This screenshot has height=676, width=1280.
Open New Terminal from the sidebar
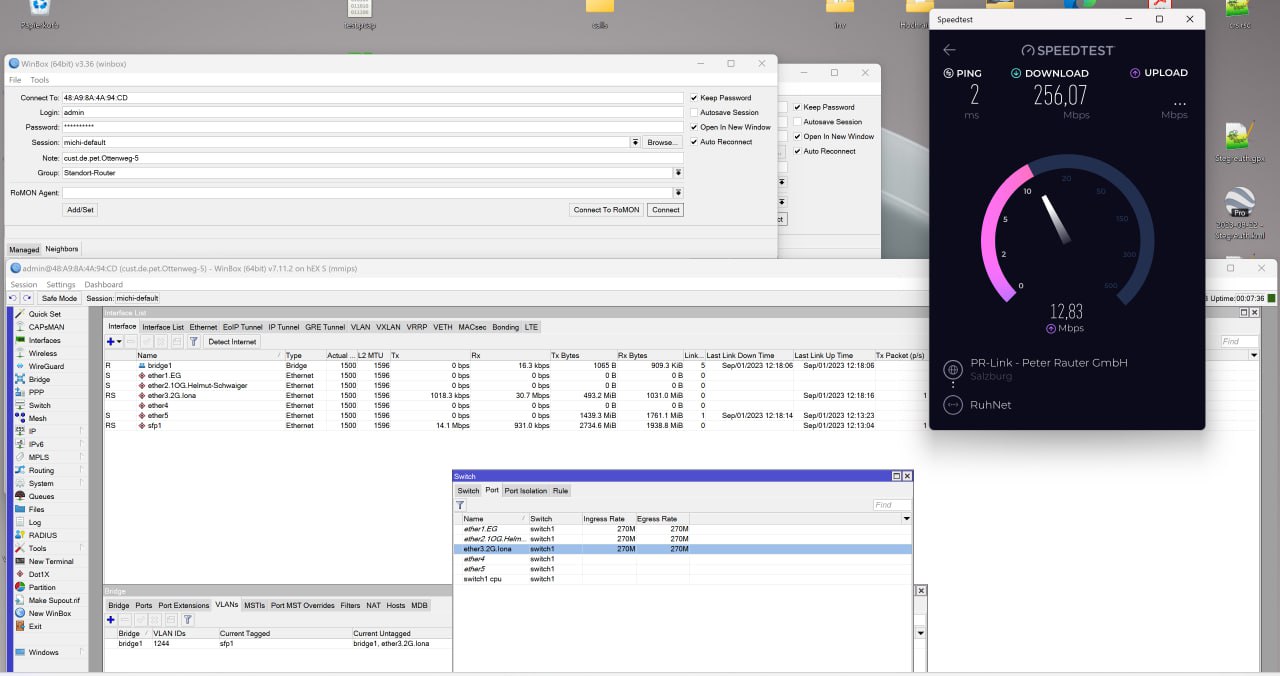tap(50, 561)
